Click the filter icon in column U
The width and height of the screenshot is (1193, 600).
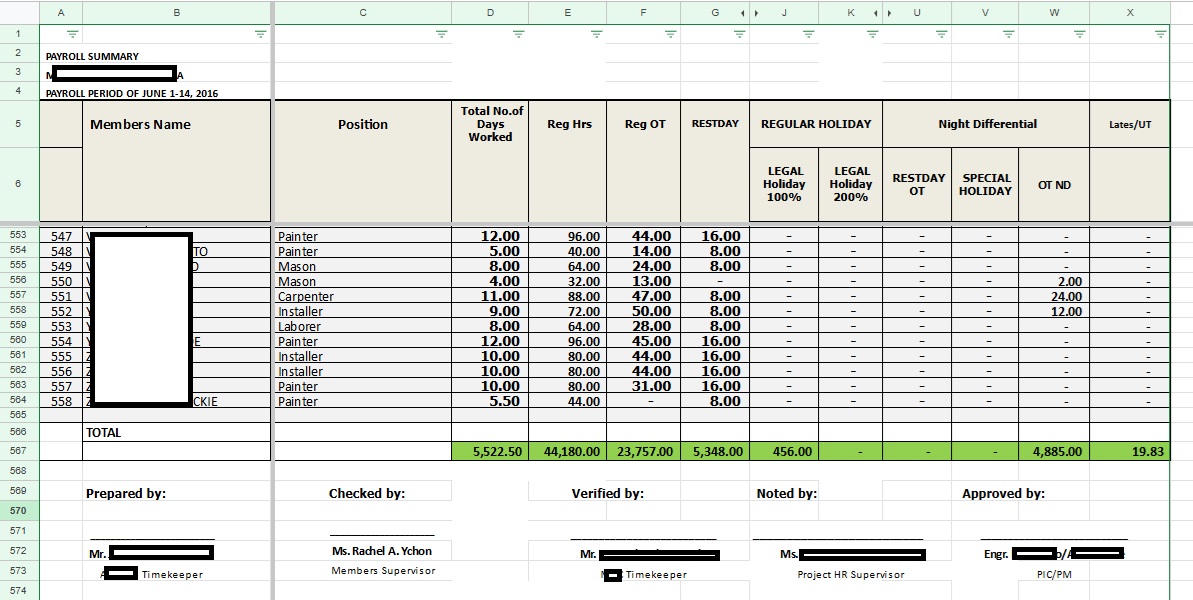click(x=941, y=34)
